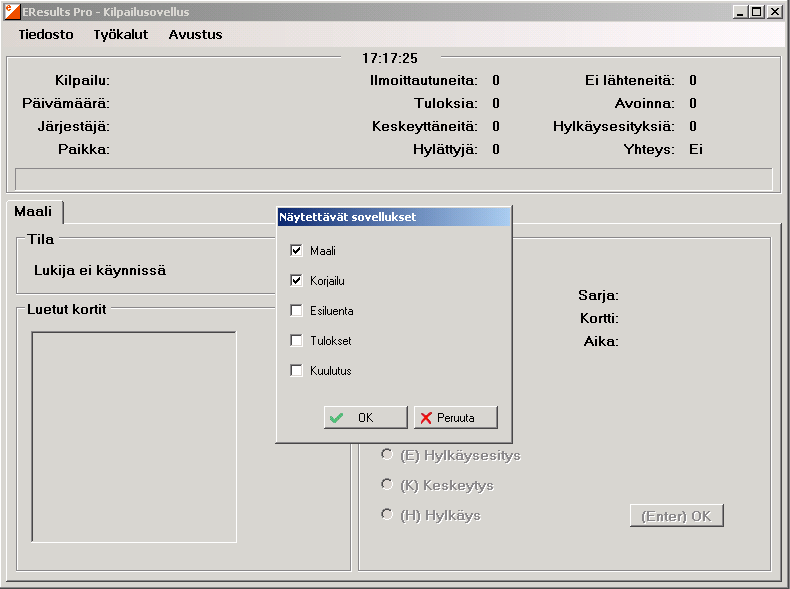790x589 pixels.
Task: Click the 'Hylkäysesityksiä:' label
Action: [x=614, y=126]
